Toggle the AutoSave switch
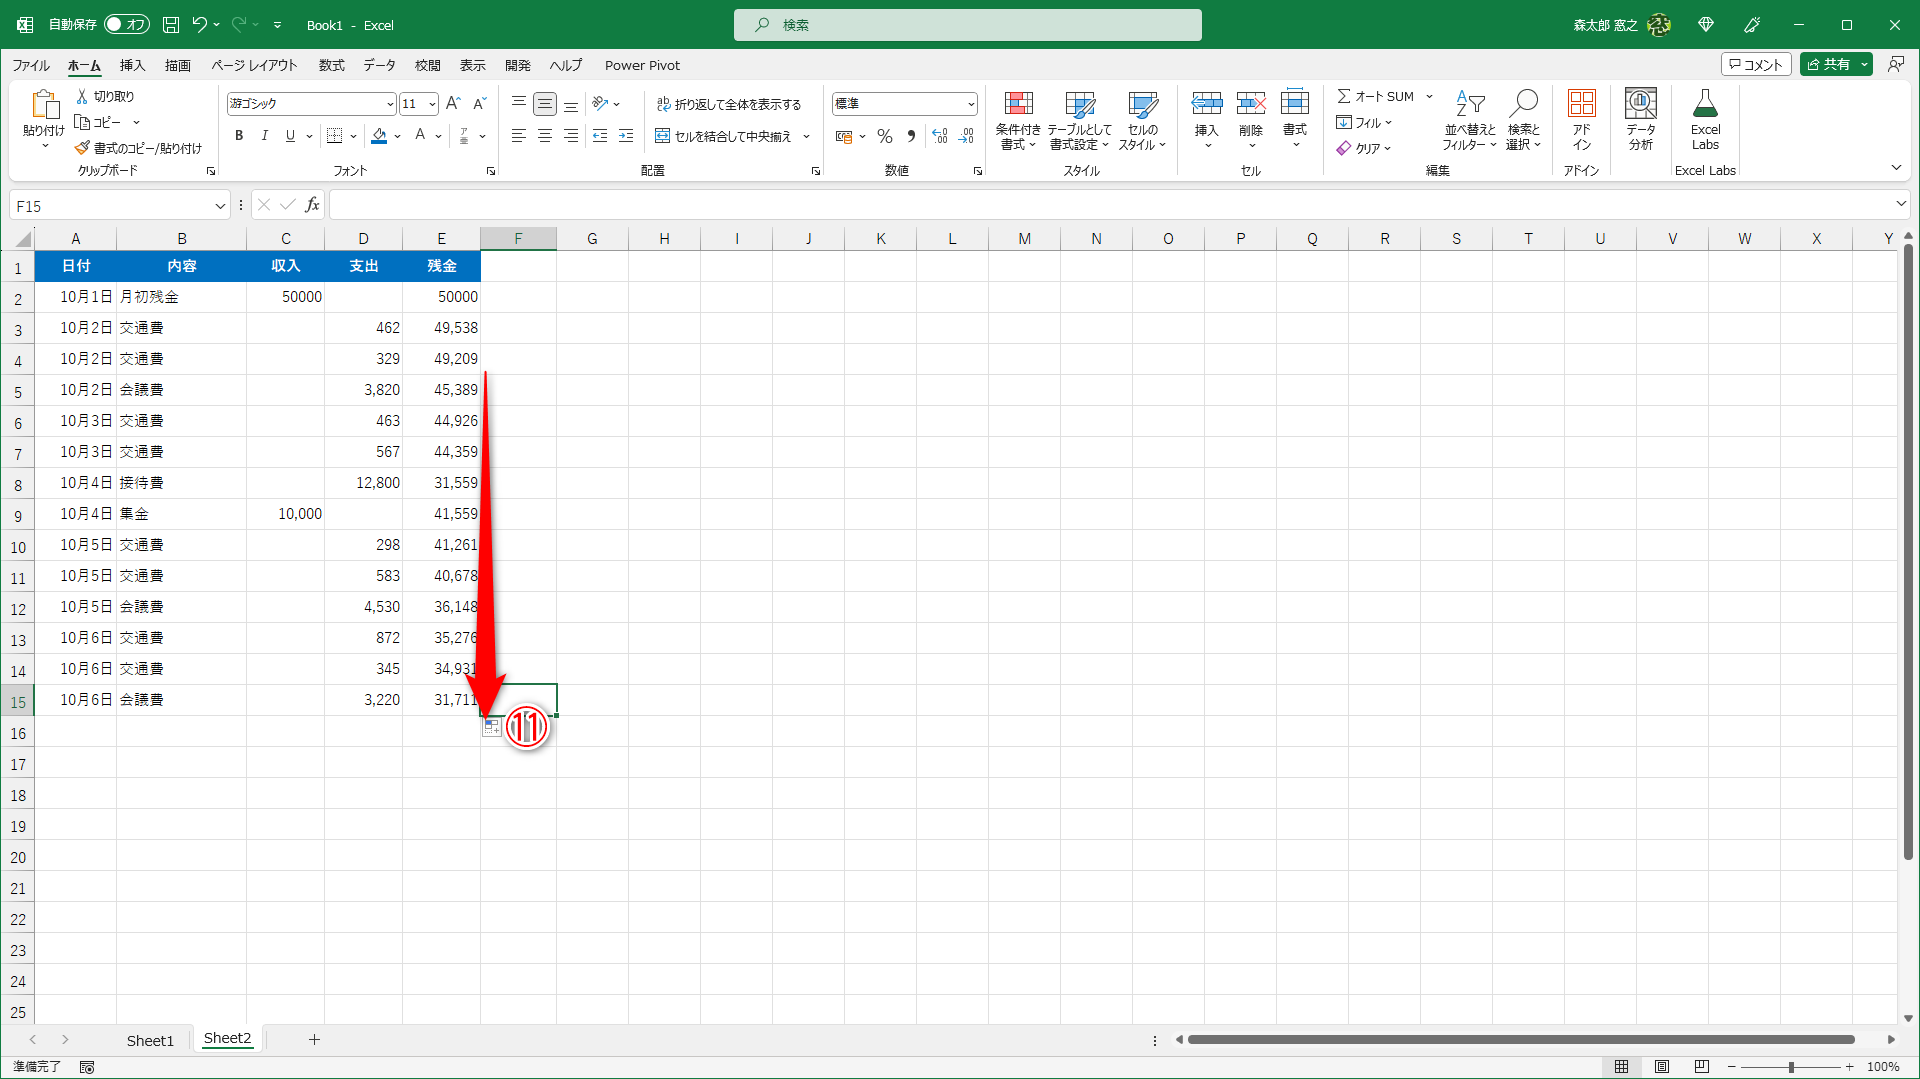1920x1079 pixels. click(127, 25)
